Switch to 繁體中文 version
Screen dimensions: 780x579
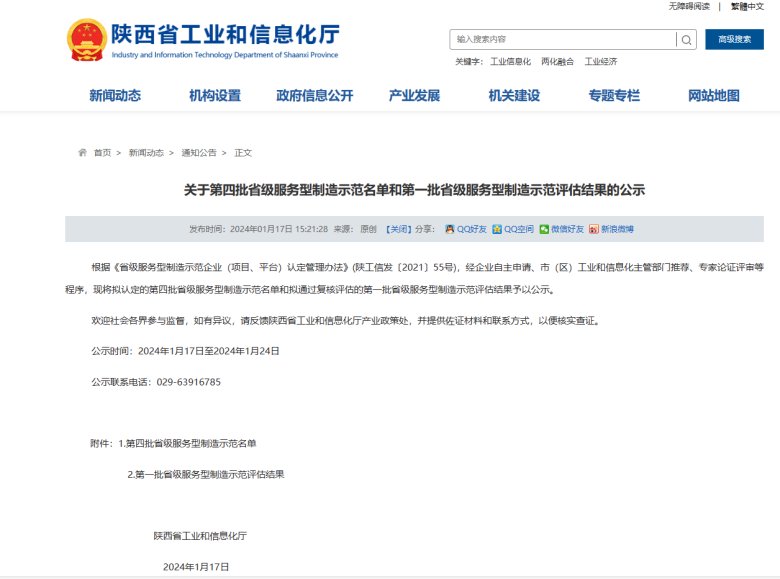point(747,6)
